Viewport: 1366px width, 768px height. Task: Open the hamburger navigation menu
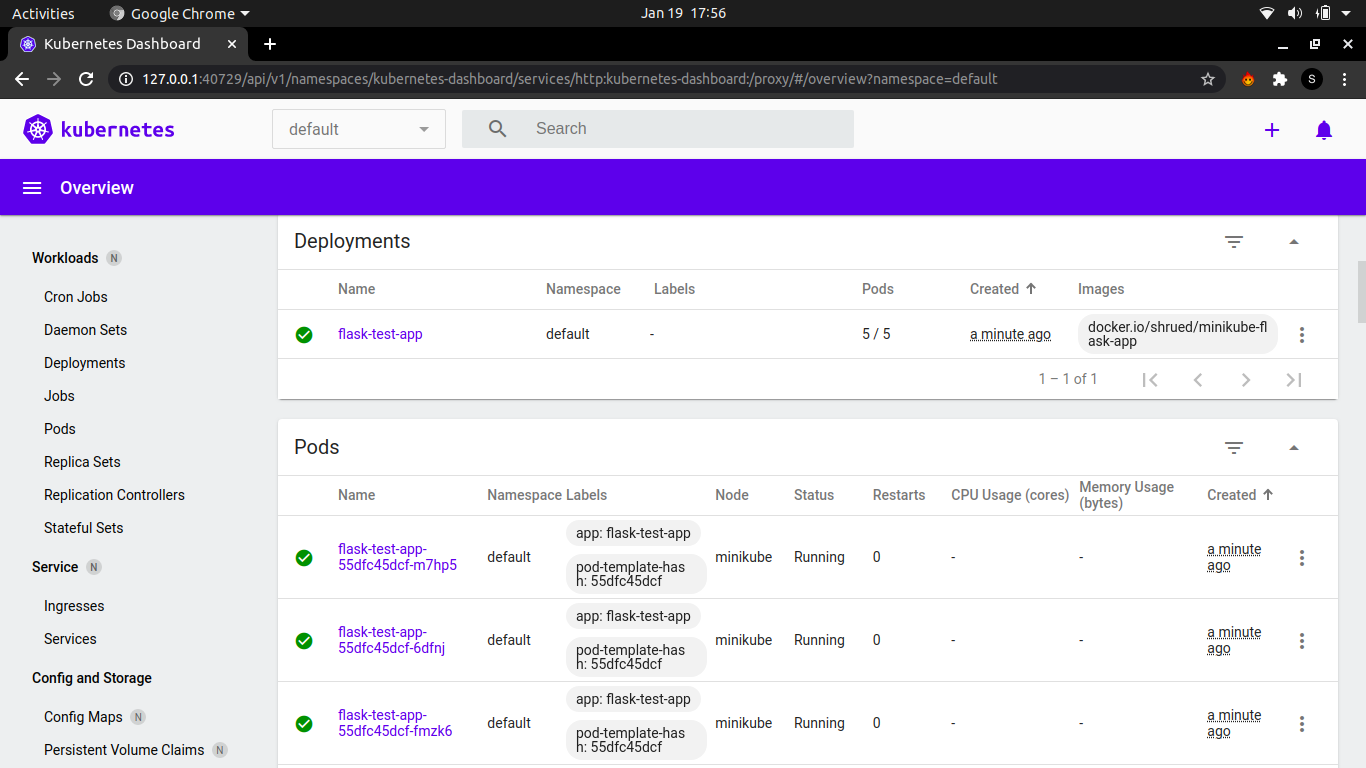coord(31,187)
